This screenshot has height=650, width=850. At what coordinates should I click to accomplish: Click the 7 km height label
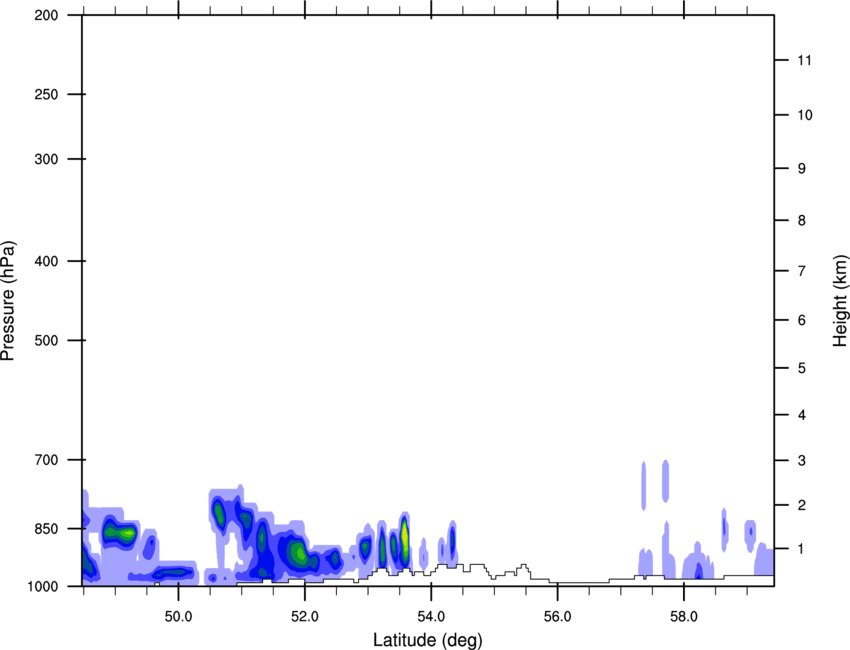(802, 271)
